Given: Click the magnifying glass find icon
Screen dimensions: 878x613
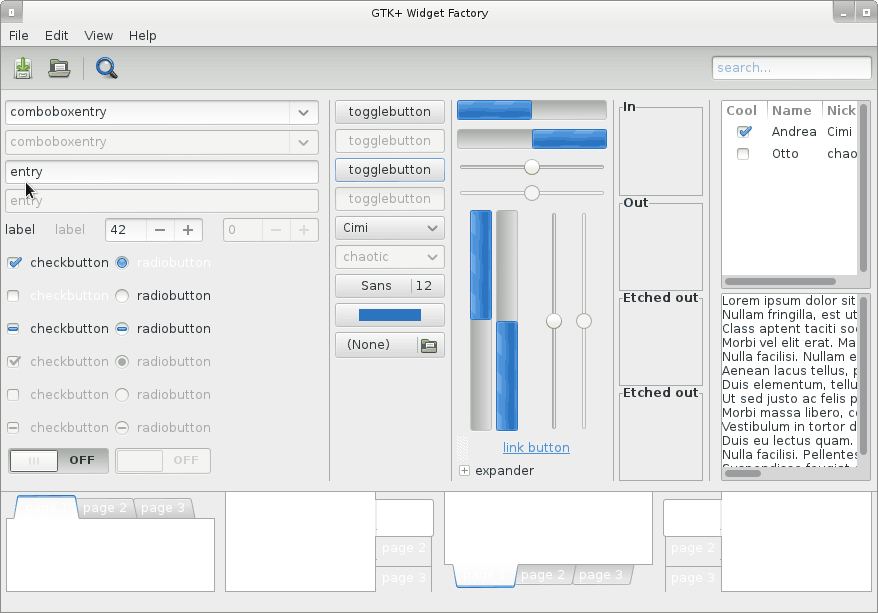Looking at the screenshot, I should [106, 68].
